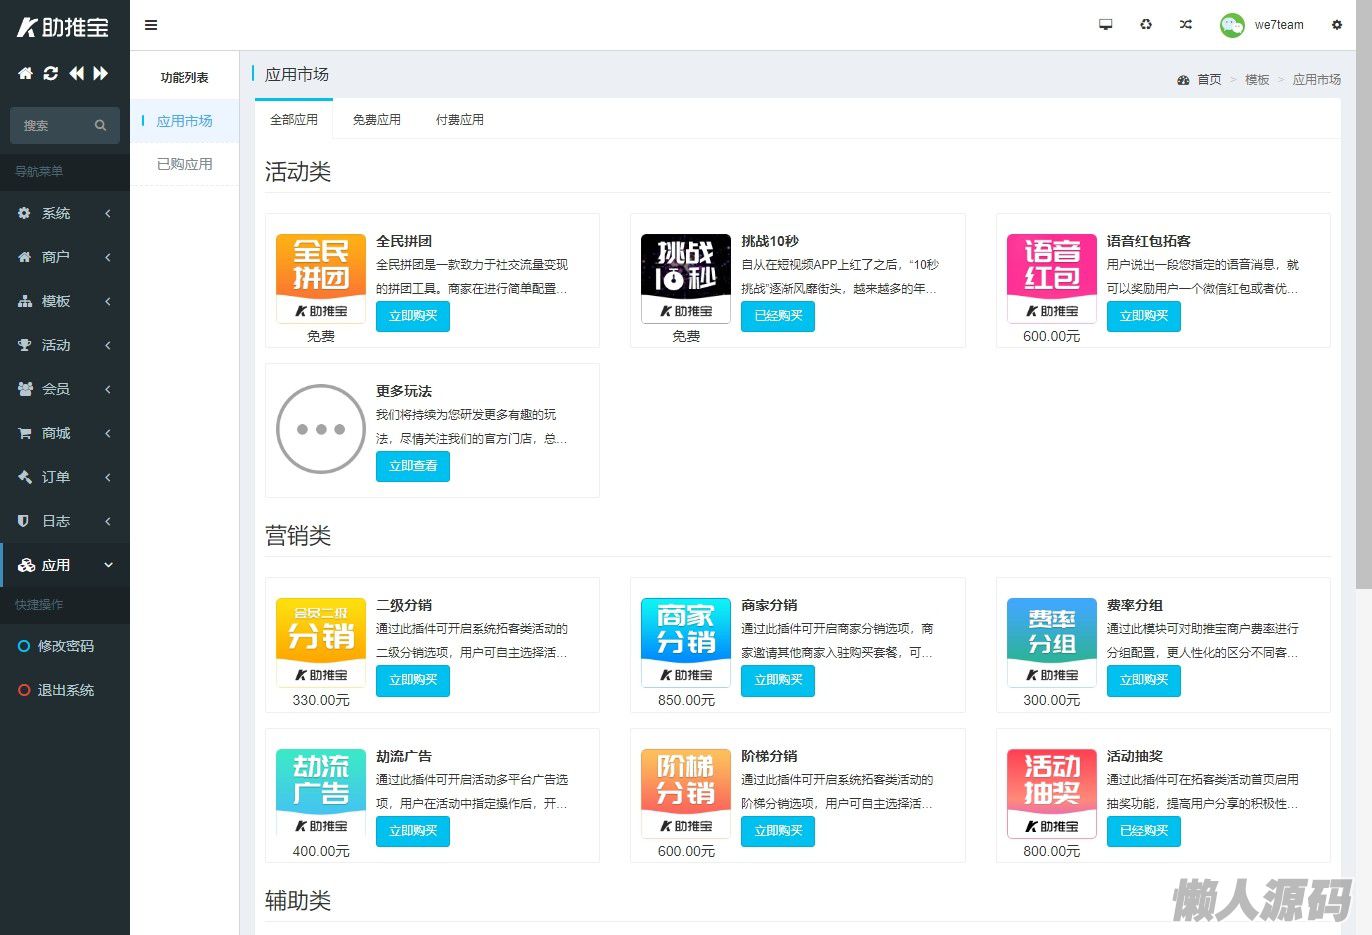Click the refresh icon in the sidebar header
1372x935 pixels.
tap(50, 73)
